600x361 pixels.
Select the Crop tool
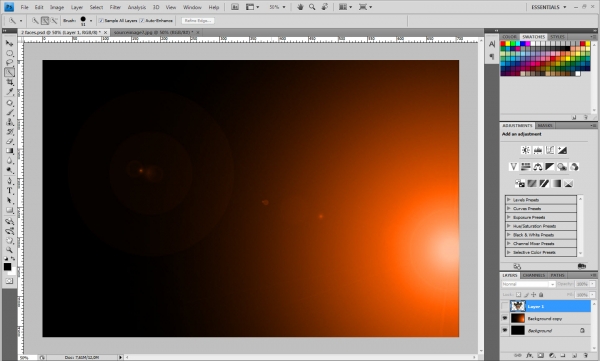pos(10,82)
